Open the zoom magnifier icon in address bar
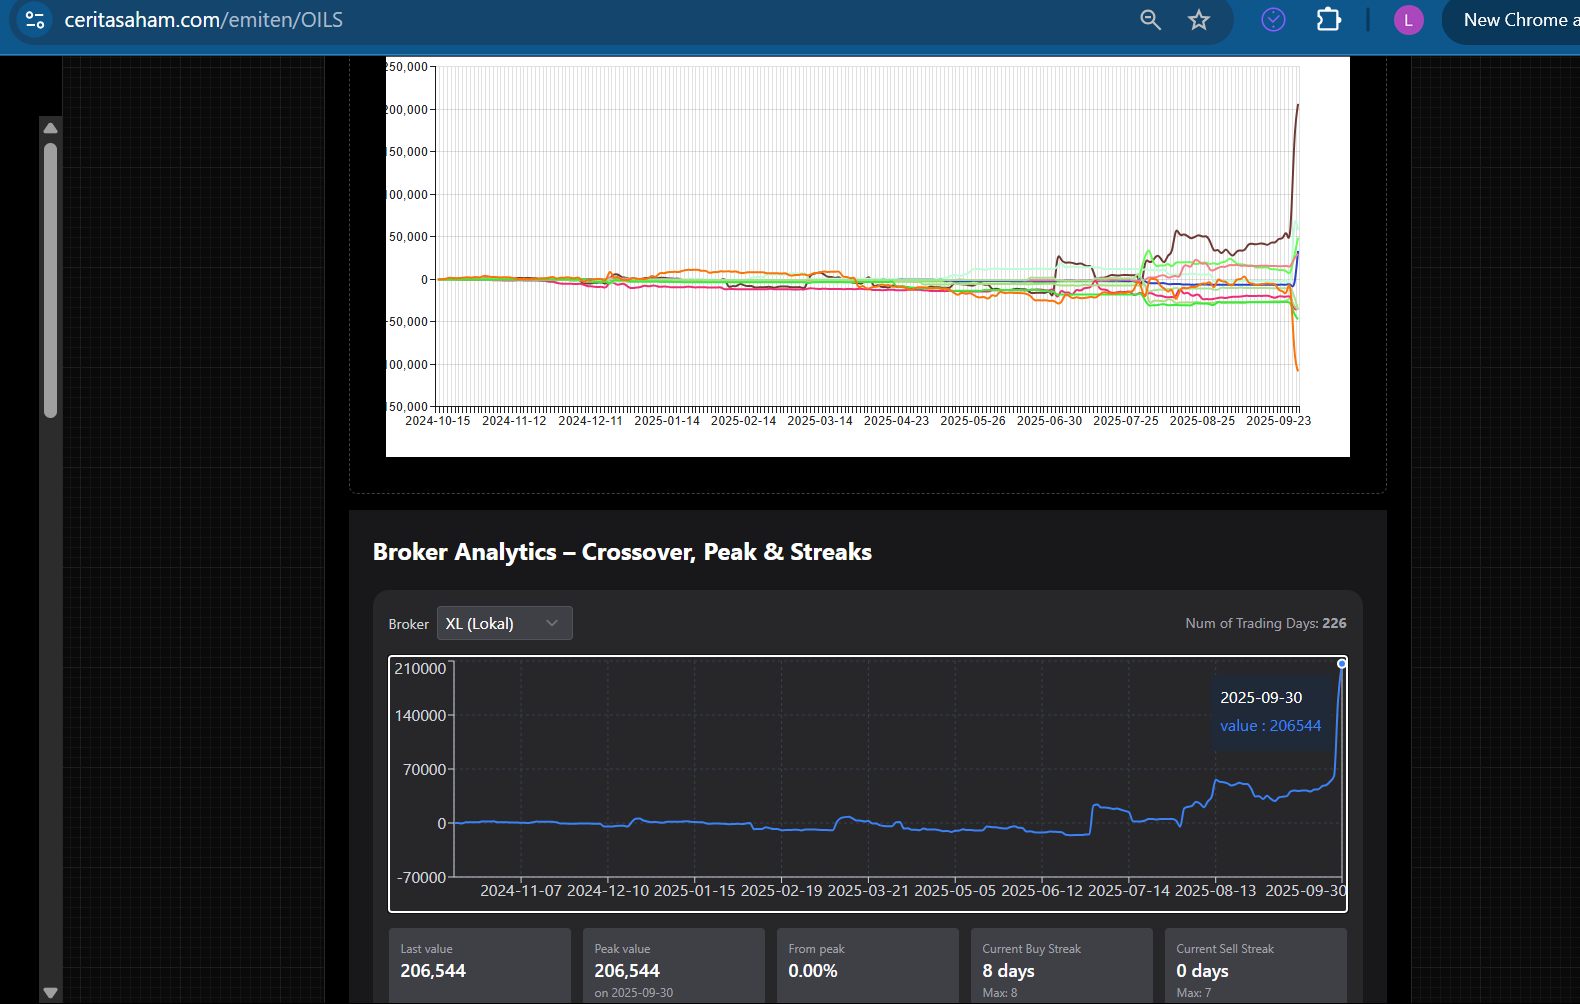The image size is (1580, 1004). click(1150, 20)
